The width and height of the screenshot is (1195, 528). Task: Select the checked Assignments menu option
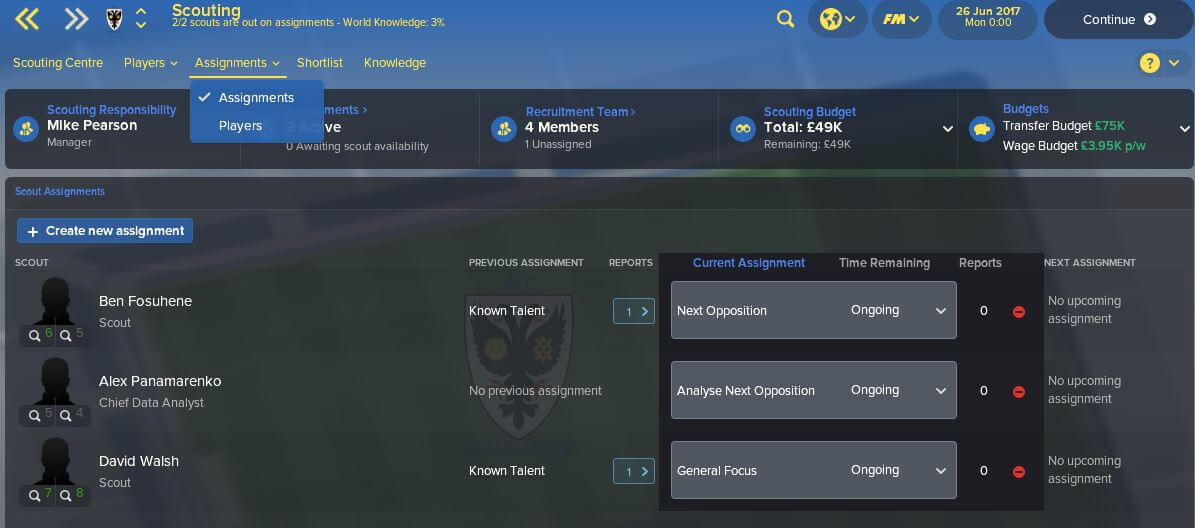pyautogui.click(x=257, y=98)
